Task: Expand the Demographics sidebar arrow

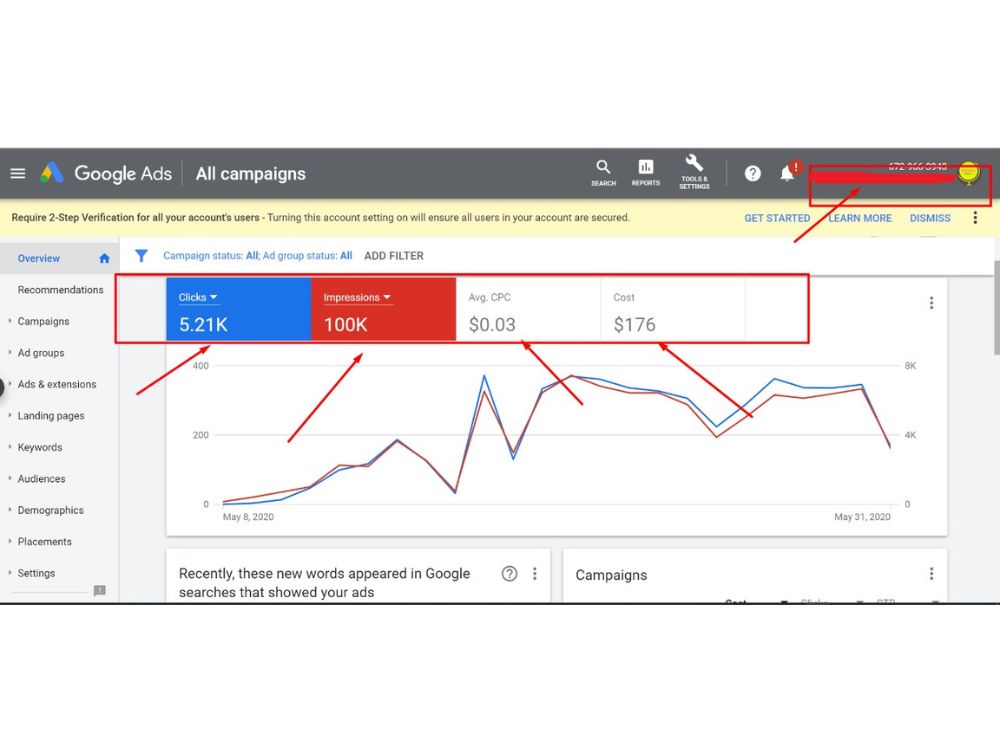Action: (10, 510)
